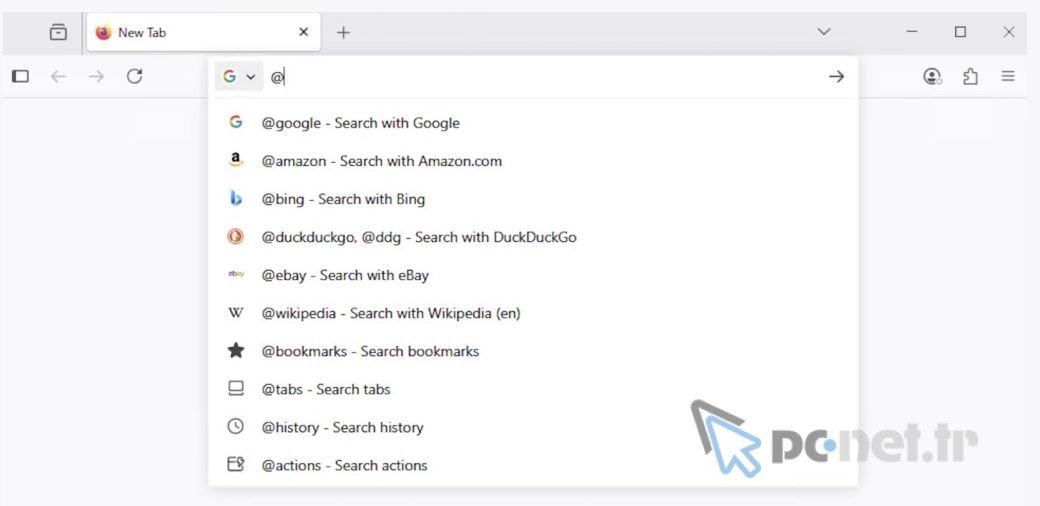Click the tabs laptop icon
The image size is (1040, 506).
pyautogui.click(x=235, y=389)
